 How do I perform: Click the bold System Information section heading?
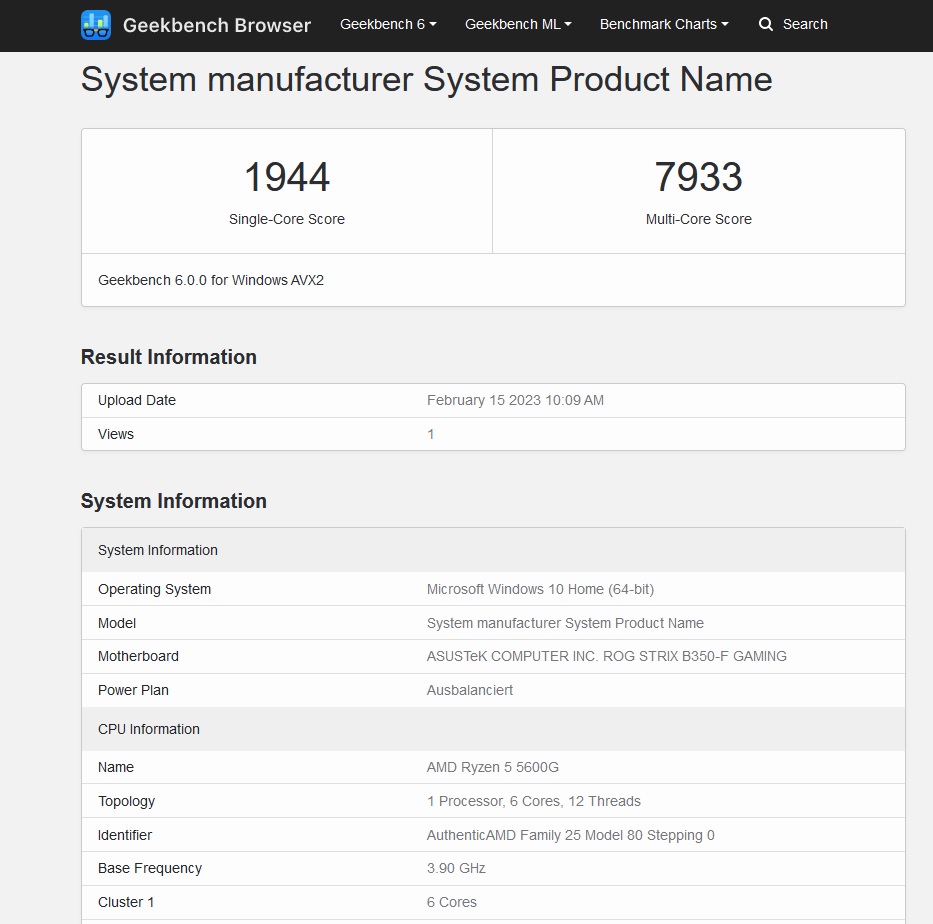[174, 501]
